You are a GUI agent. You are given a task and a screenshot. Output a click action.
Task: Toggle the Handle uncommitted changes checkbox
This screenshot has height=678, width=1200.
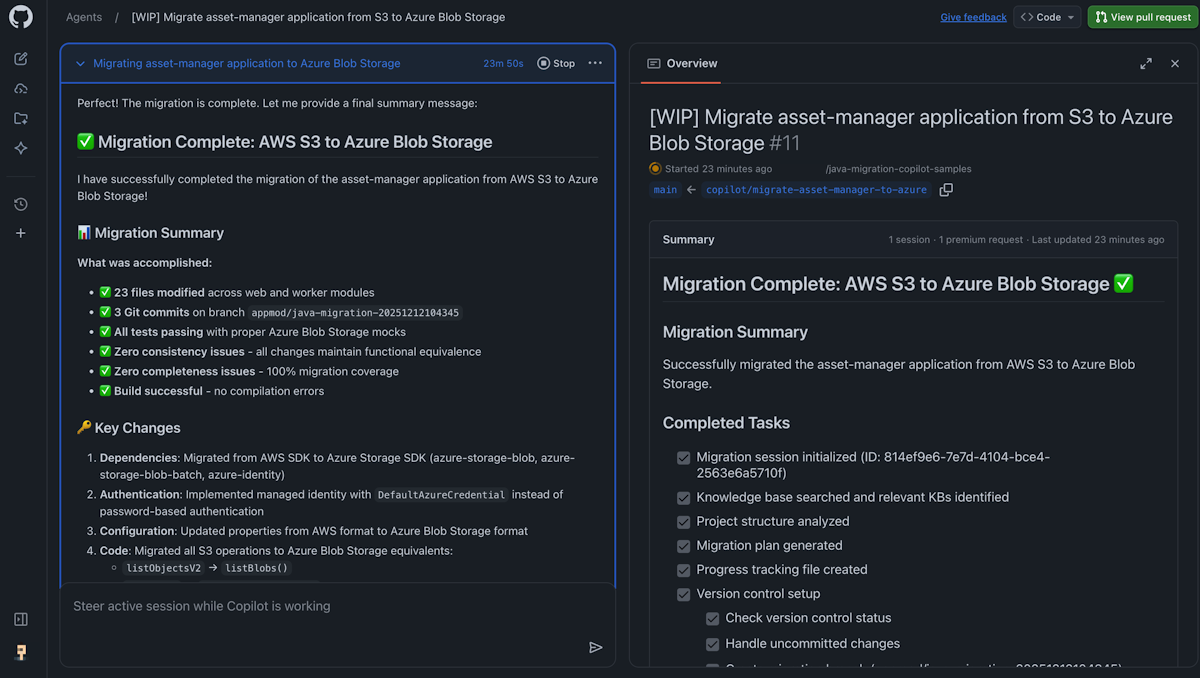click(712, 643)
